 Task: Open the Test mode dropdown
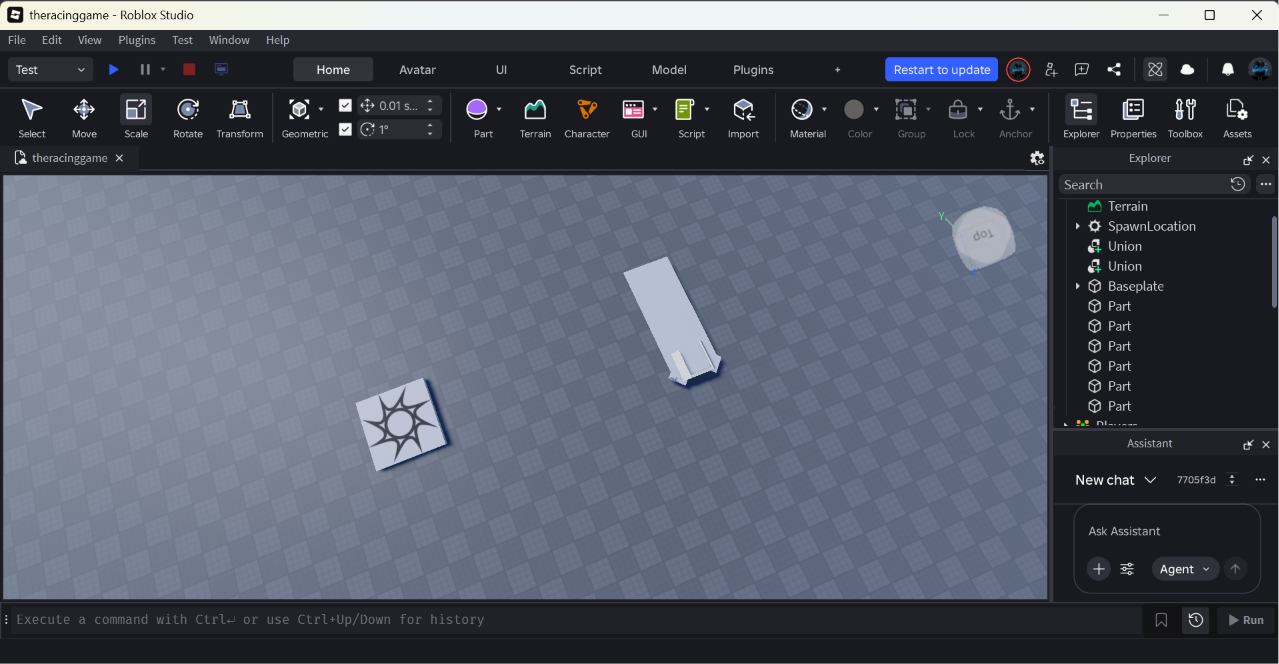click(51, 70)
